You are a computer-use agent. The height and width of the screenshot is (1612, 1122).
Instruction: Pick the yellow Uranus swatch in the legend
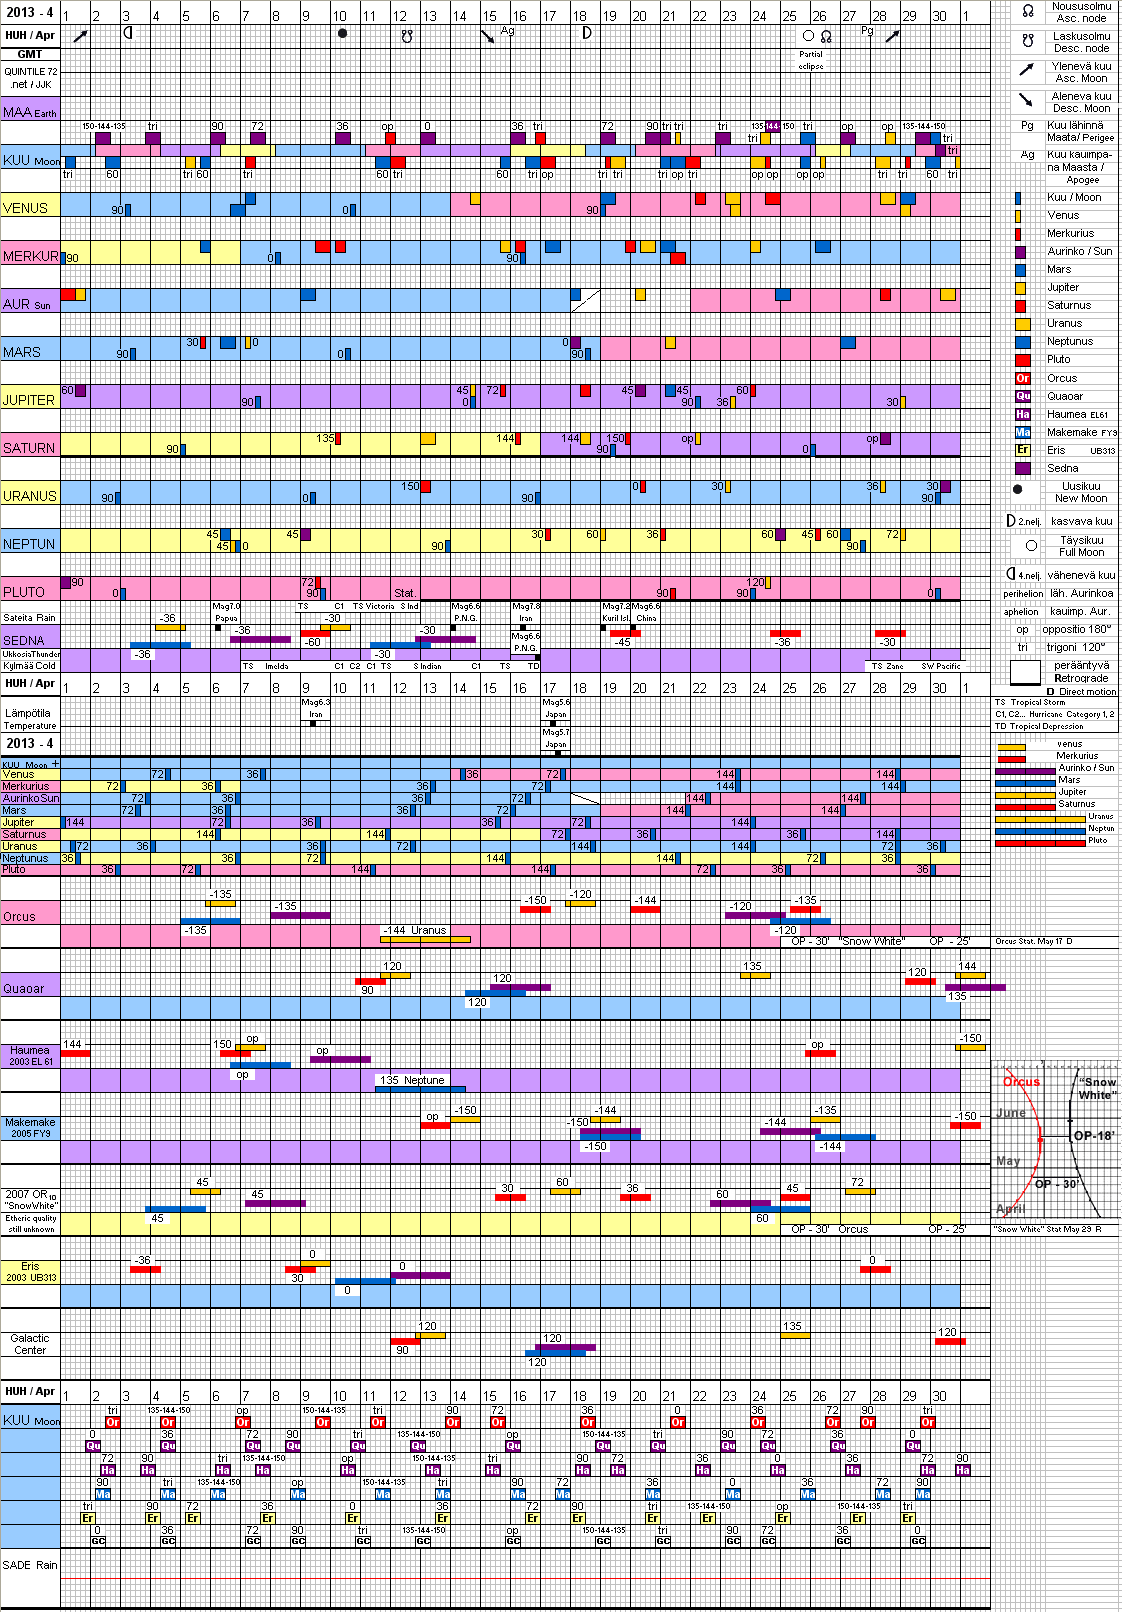pos(1022,324)
